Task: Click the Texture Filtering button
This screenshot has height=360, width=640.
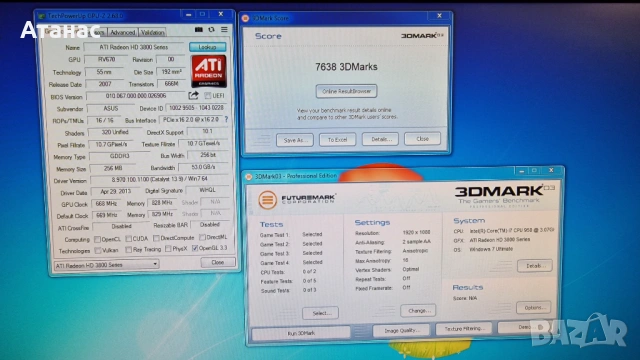Action: (x=464, y=329)
